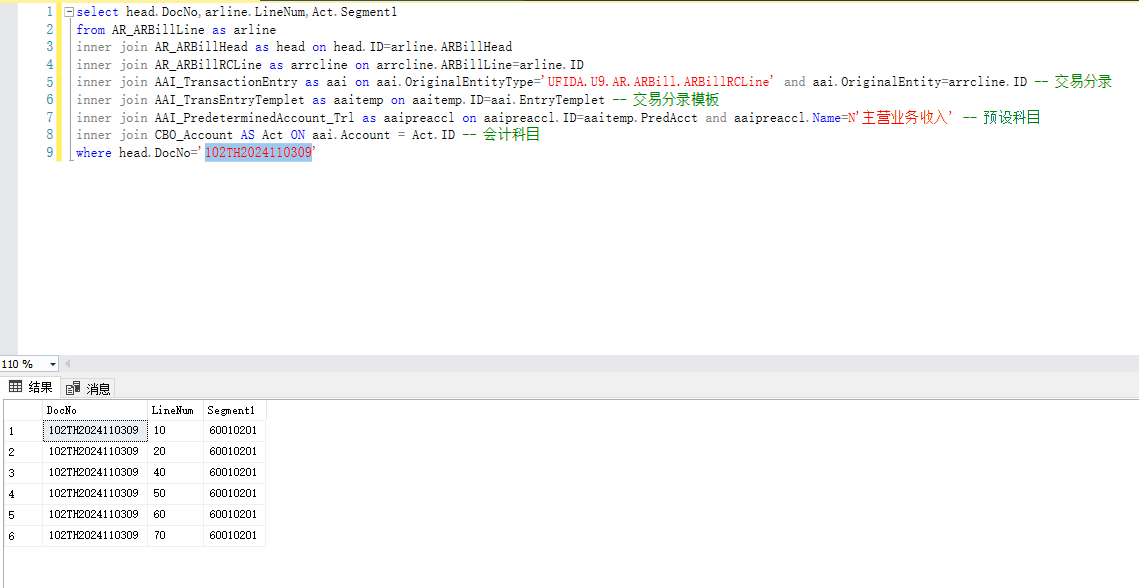The width and height of the screenshot is (1139, 588).
Task: Click the LineNum cell showing 40
Action: coord(175,473)
